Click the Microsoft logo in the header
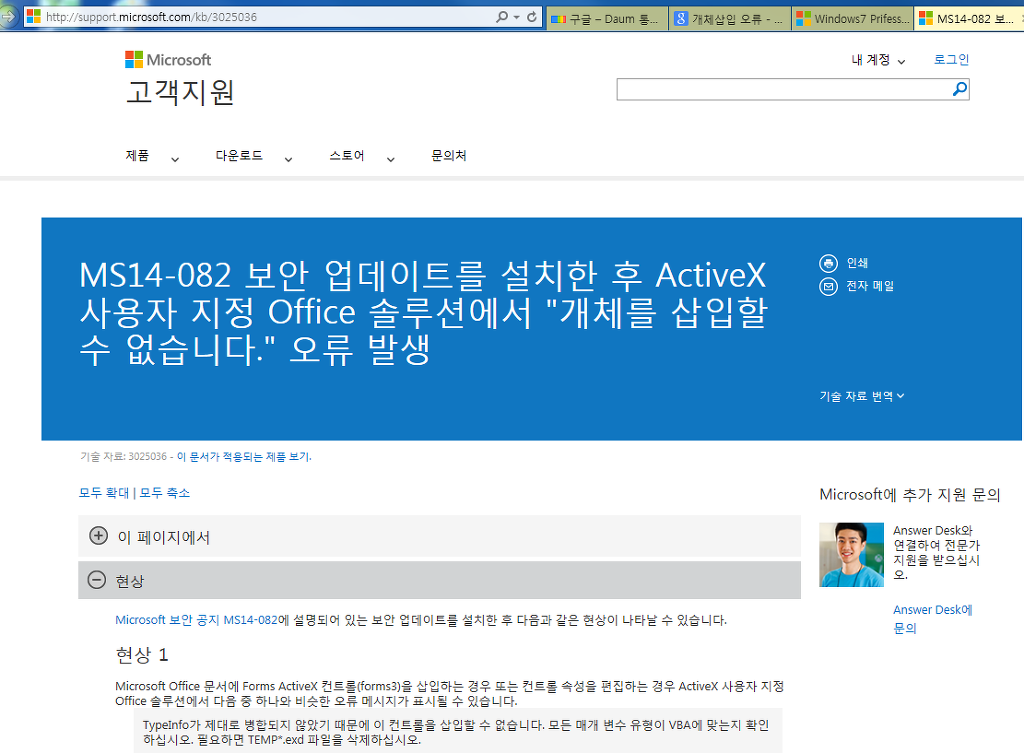Screen dimensions: 1024x753 coord(168,60)
